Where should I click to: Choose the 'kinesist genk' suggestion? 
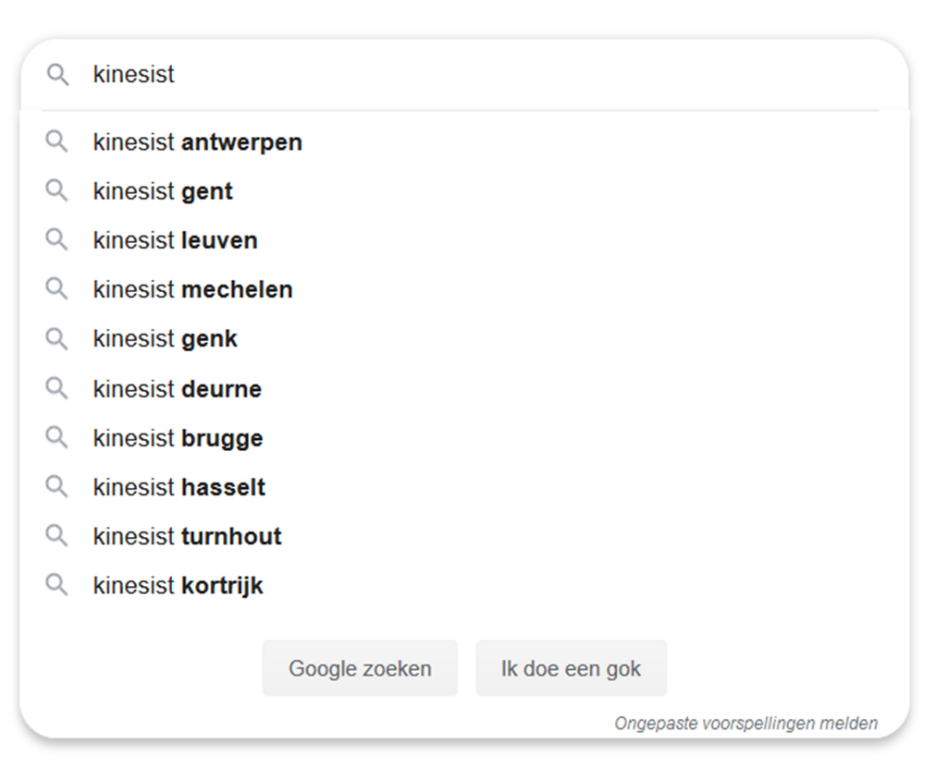pyautogui.click(x=165, y=339)
